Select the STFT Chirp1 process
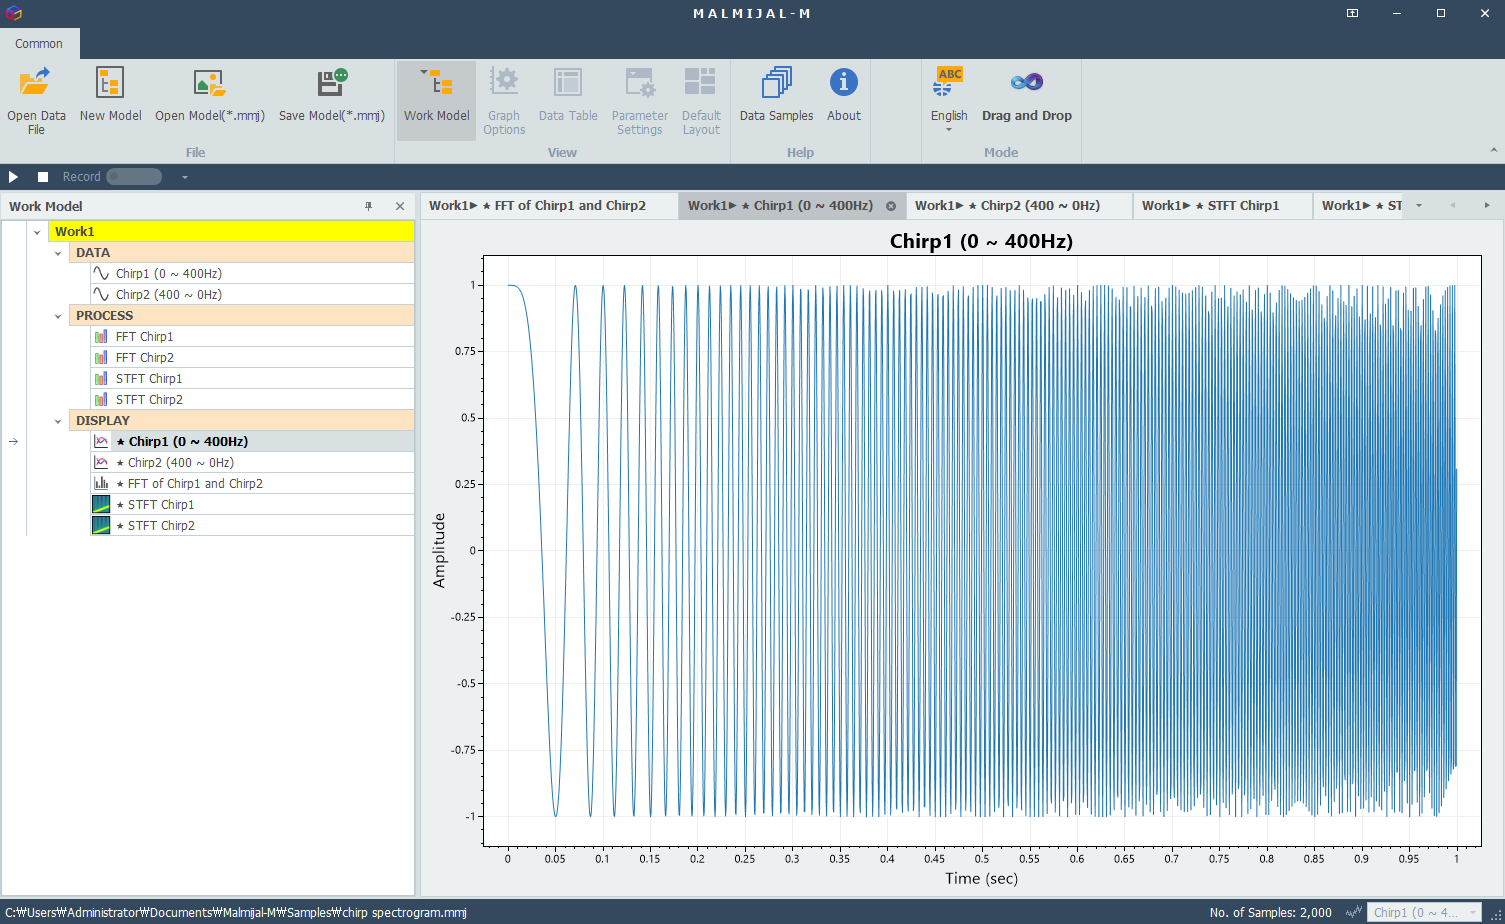The width and height of the screenshot is (1505, 924). point(252,379)
